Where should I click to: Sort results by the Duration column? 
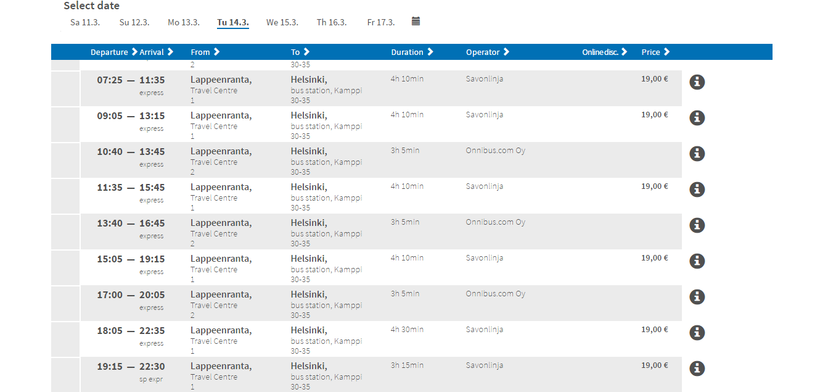tap(412, 52)
